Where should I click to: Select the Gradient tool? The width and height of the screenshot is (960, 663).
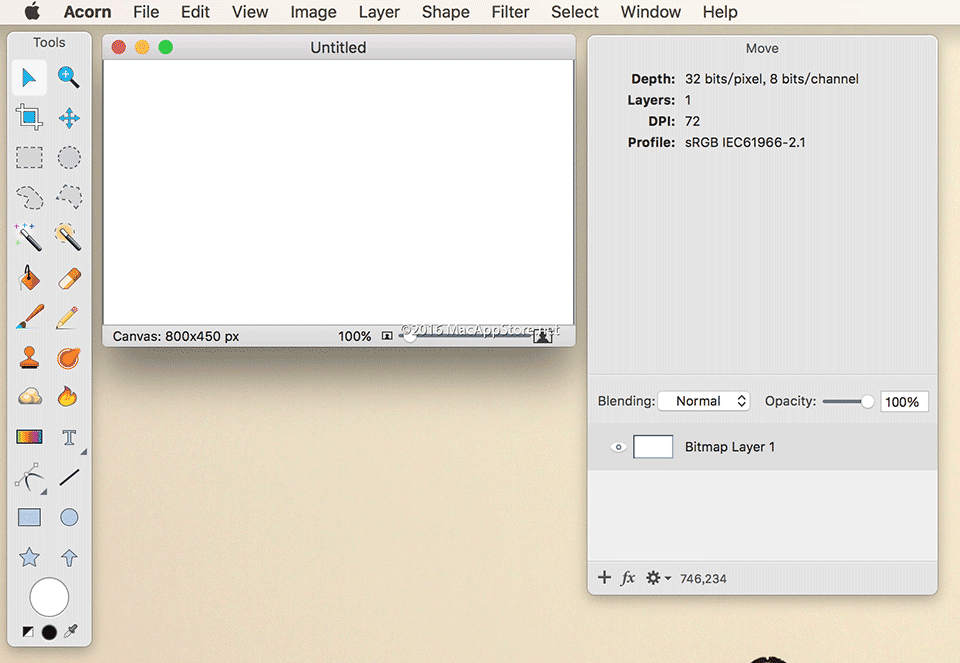29,437
